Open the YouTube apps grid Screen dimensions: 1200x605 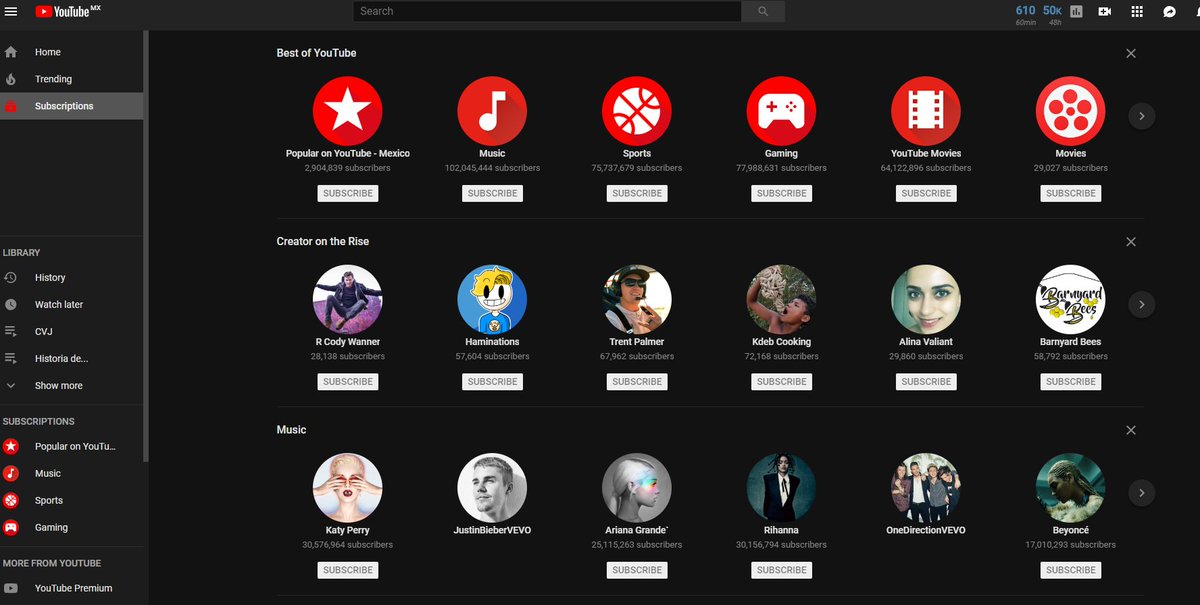pyautogui.click(x=1137, y=12)
